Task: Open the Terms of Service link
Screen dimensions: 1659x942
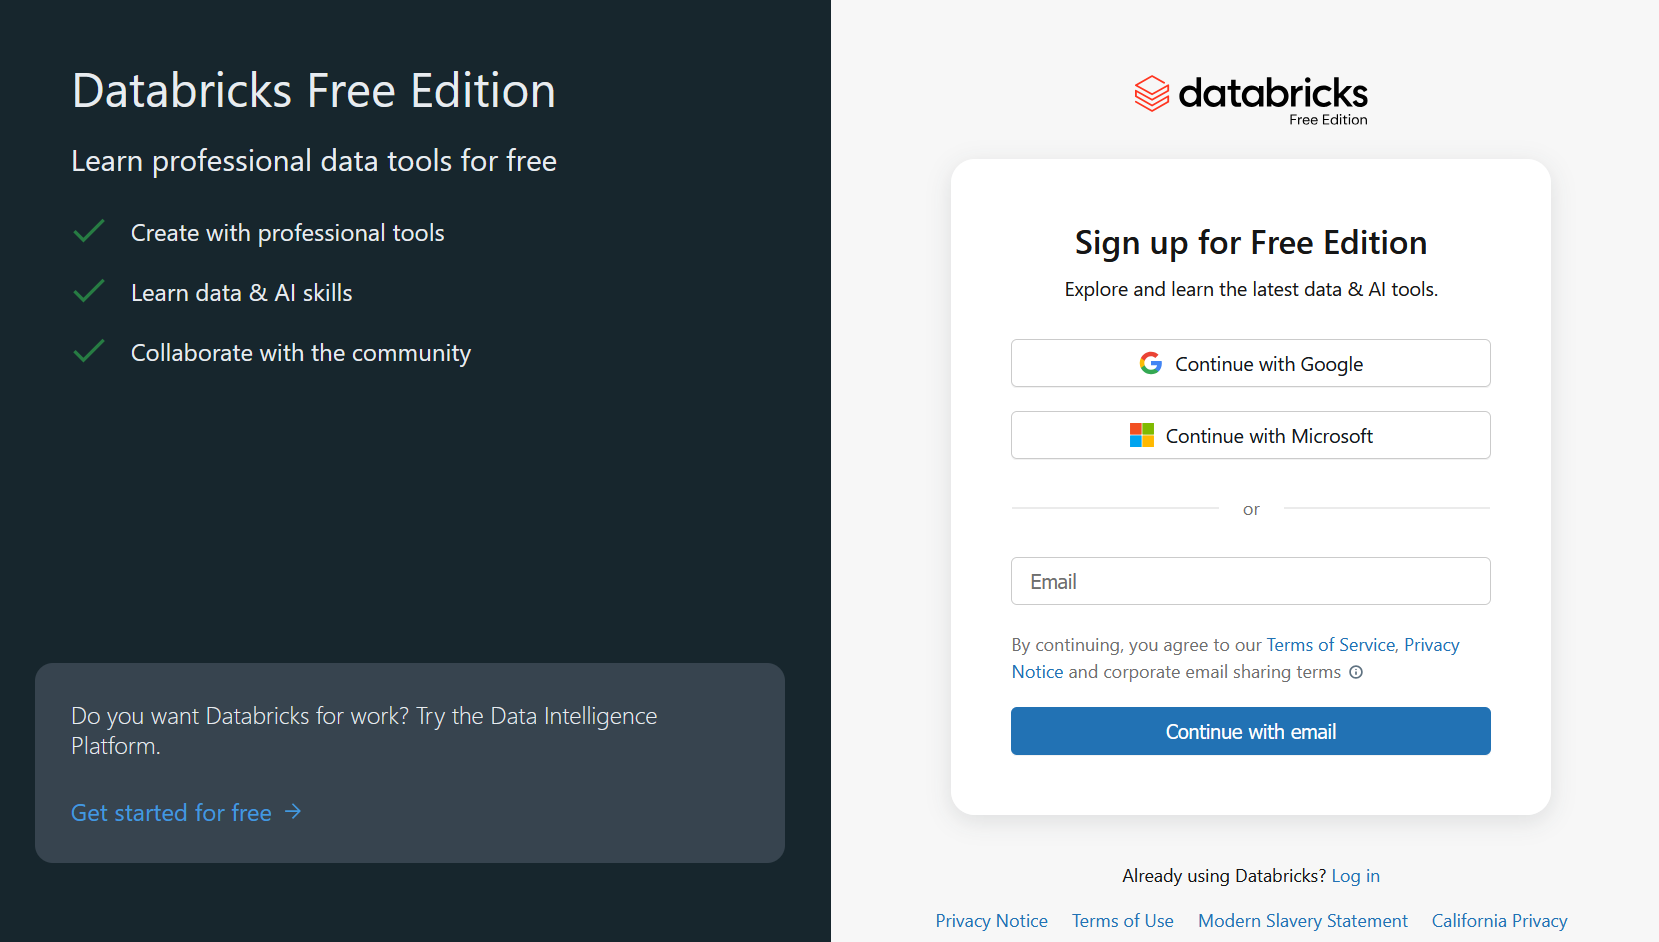Action: click(x=1331, y=645)
